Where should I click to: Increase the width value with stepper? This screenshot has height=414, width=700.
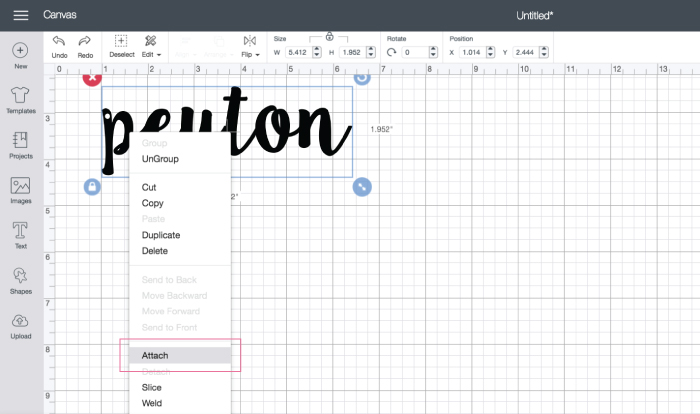(x=317, y=49)
